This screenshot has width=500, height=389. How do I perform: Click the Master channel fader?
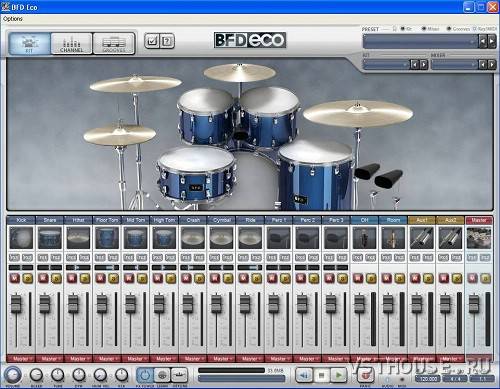[x=474, y=303]
